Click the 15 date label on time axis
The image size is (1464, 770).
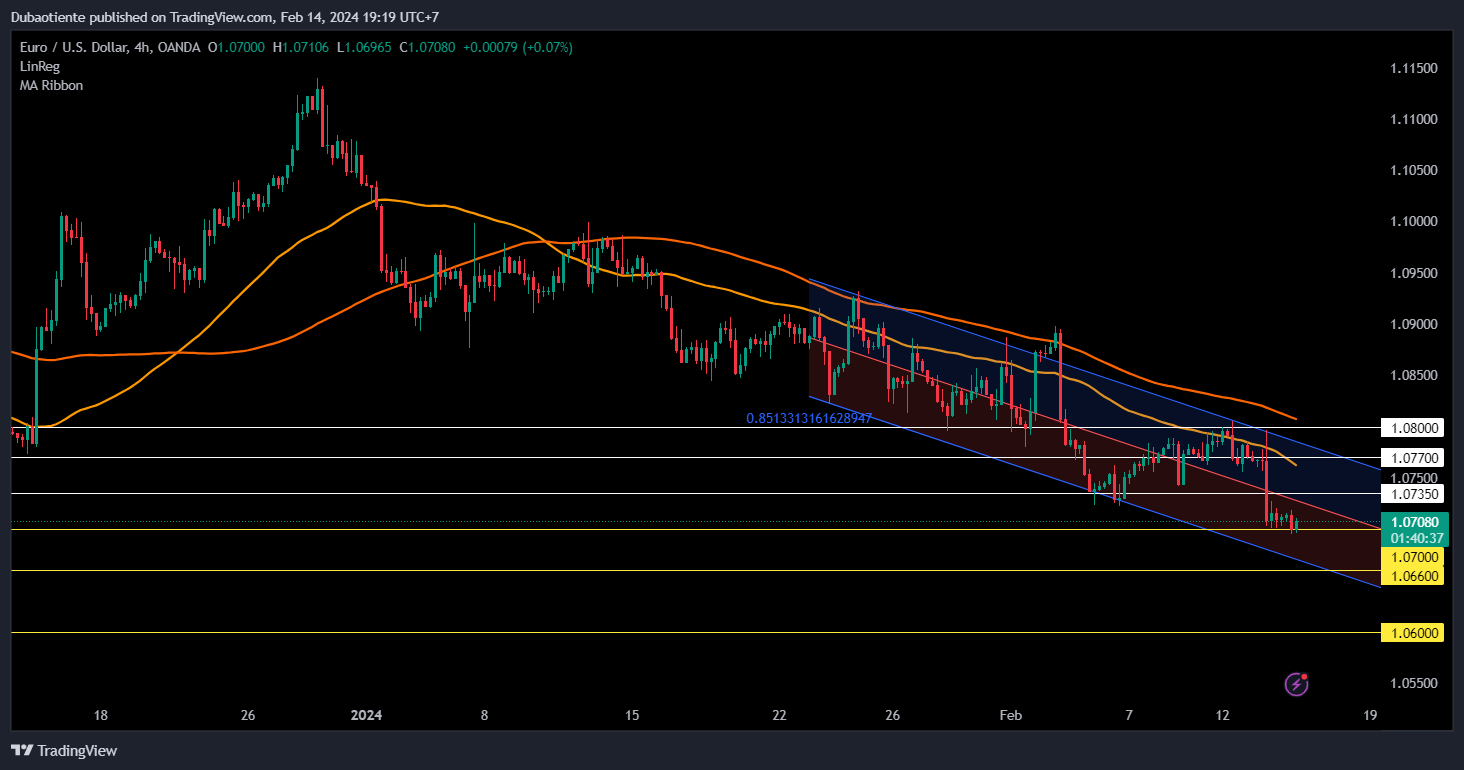pyautogui.click(x=631, y=715)
